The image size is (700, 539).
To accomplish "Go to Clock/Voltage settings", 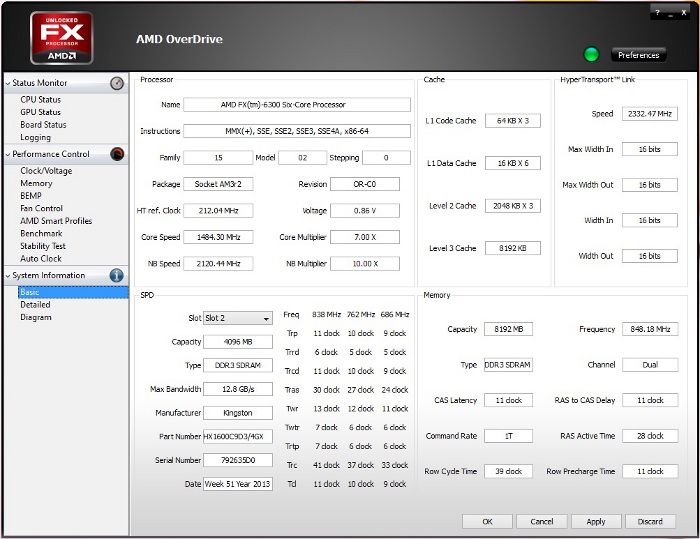I will 46,171.
